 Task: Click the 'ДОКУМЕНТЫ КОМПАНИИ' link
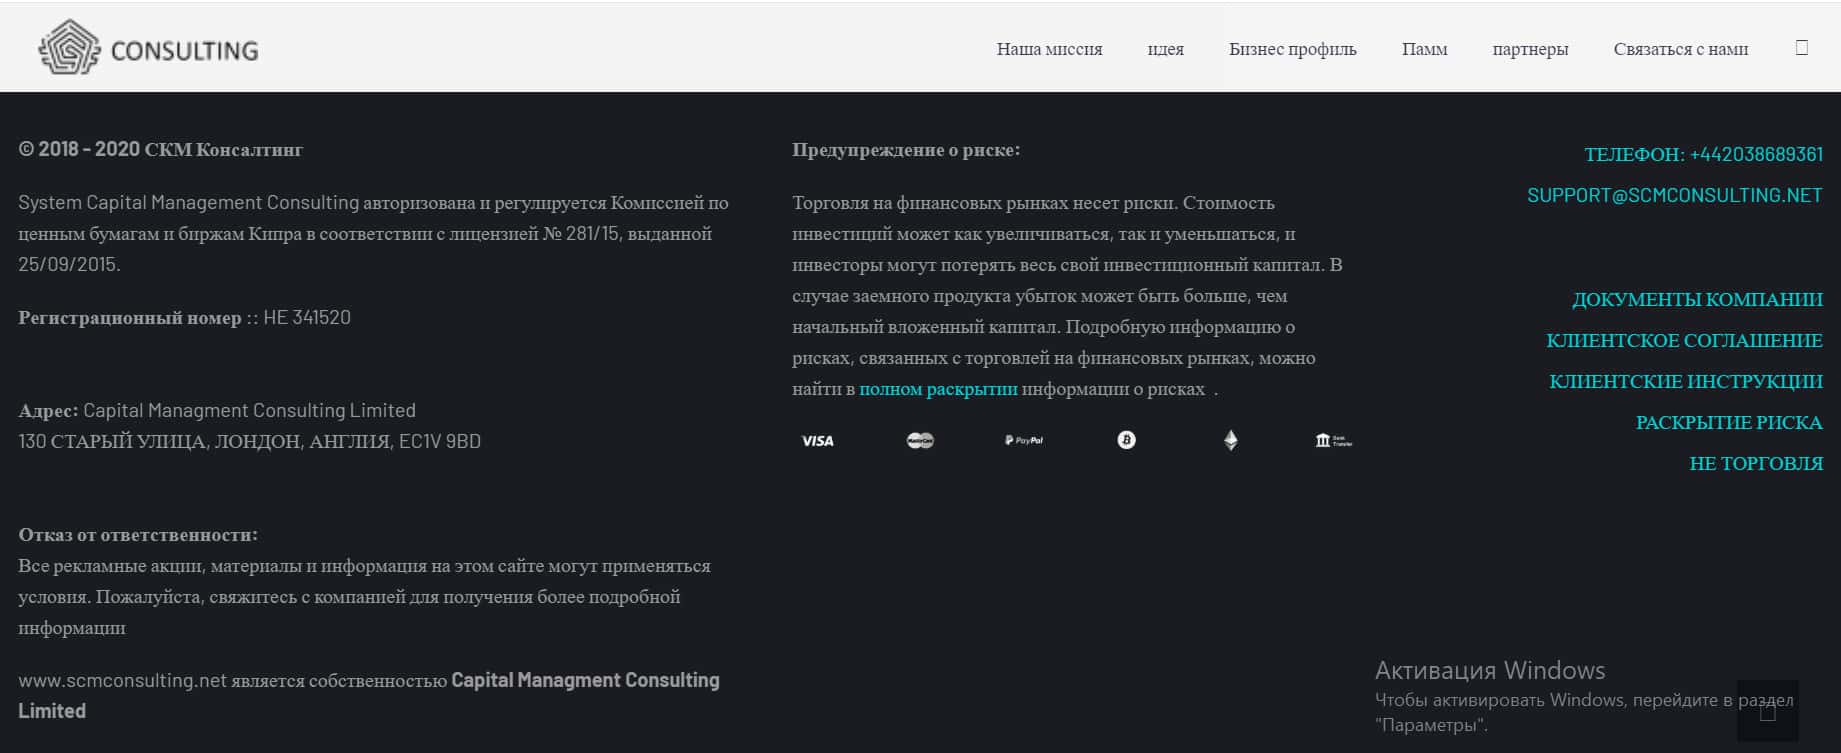[1697, 300]
